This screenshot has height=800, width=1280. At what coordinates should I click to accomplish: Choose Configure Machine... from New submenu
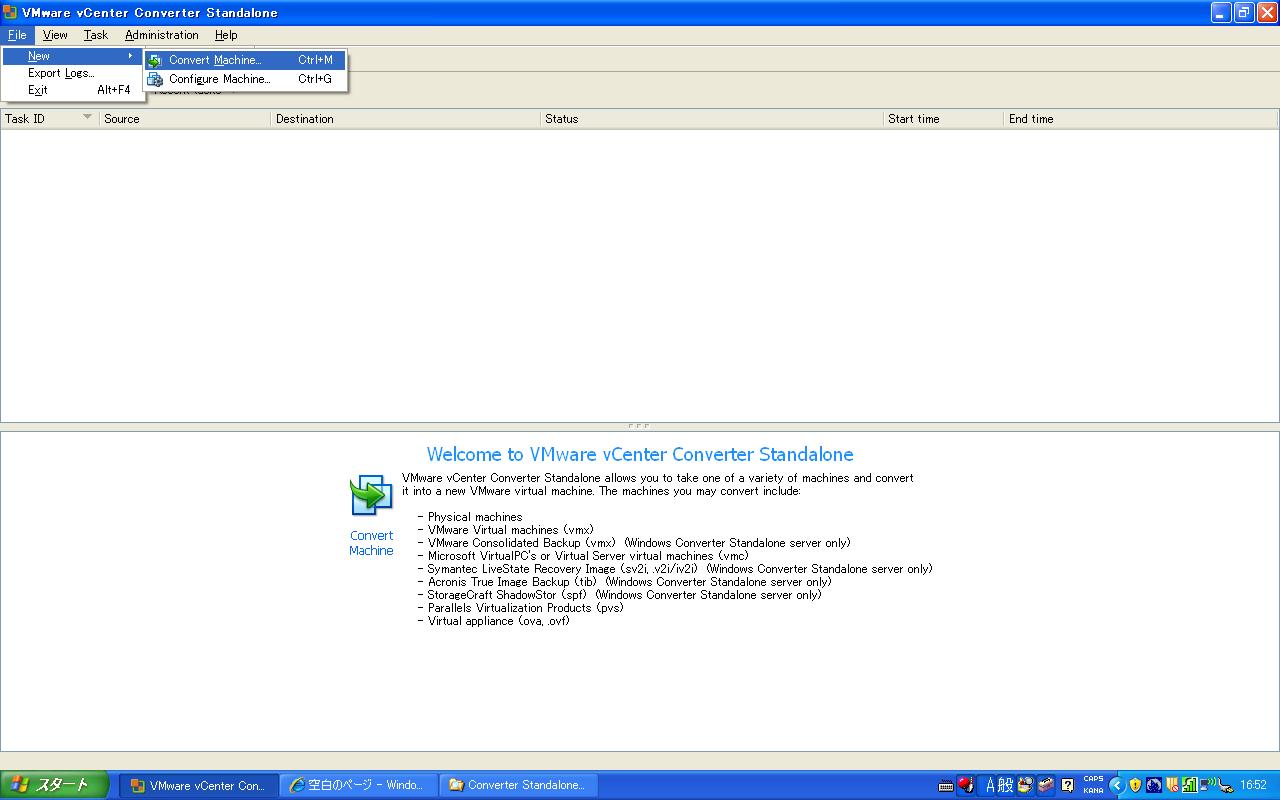pyautogui.click(x=245, y=79)
